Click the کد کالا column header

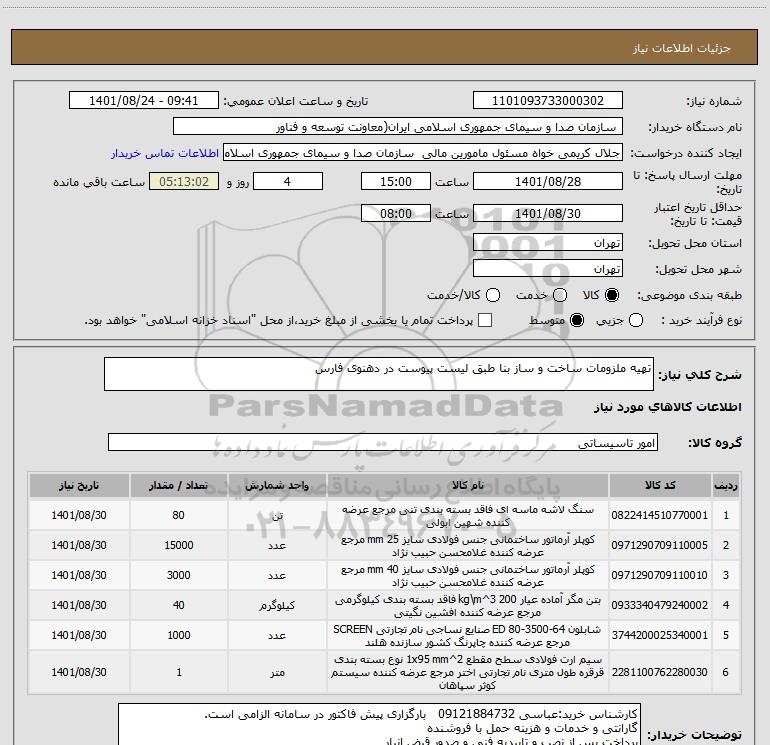[x=660, y=485]
